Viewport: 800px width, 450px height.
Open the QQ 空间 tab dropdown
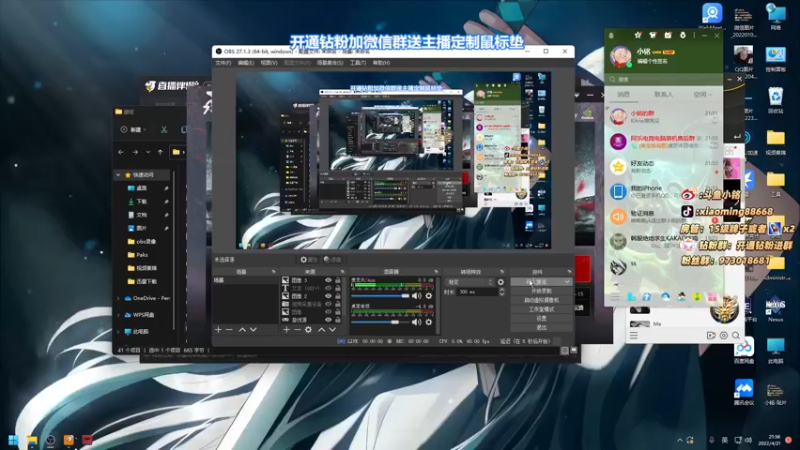[703, 94]
